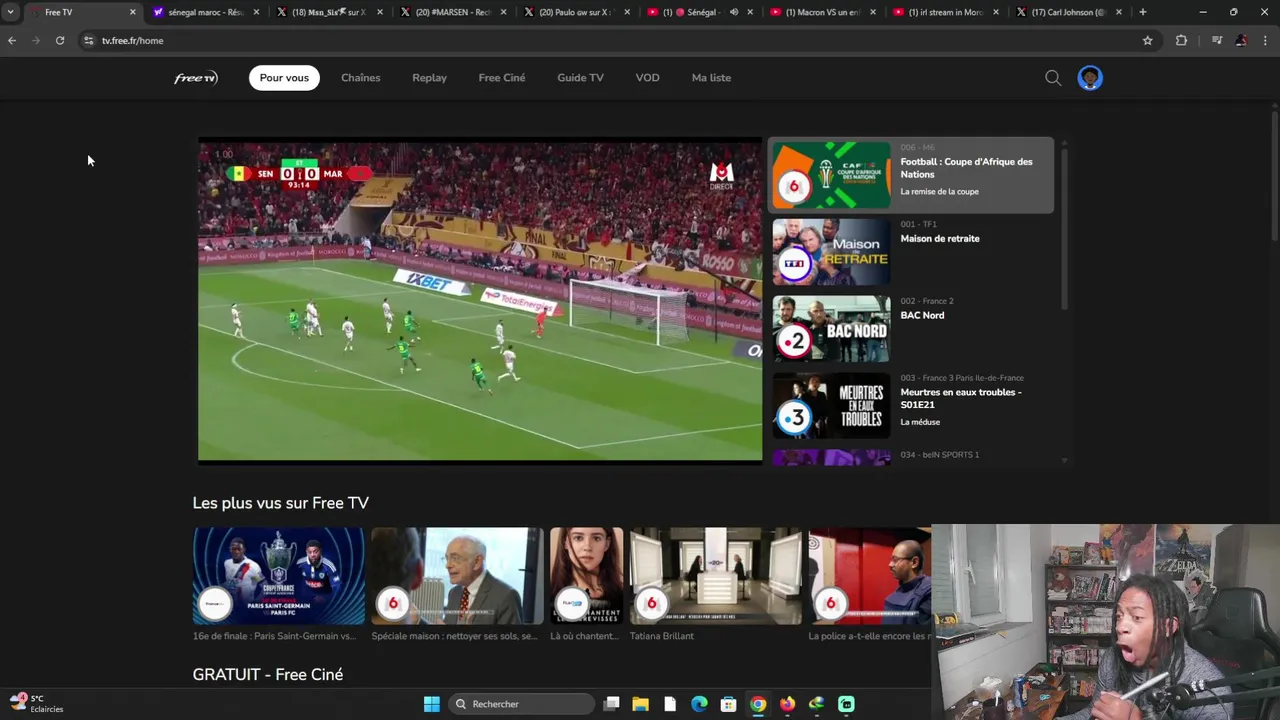Select M6 Coupe d'Afrique des Nations channel
The height and width of the screenshot is (720, 1280).
[911, 175]
